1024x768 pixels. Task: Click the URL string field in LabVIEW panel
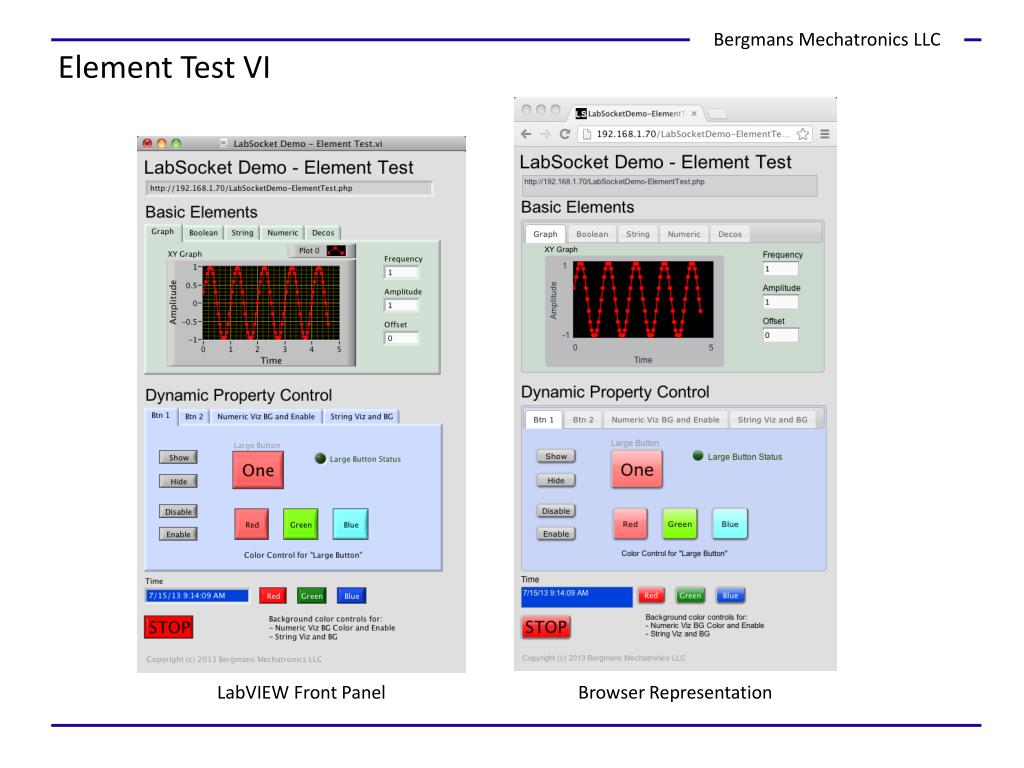(x=288, y=188)
